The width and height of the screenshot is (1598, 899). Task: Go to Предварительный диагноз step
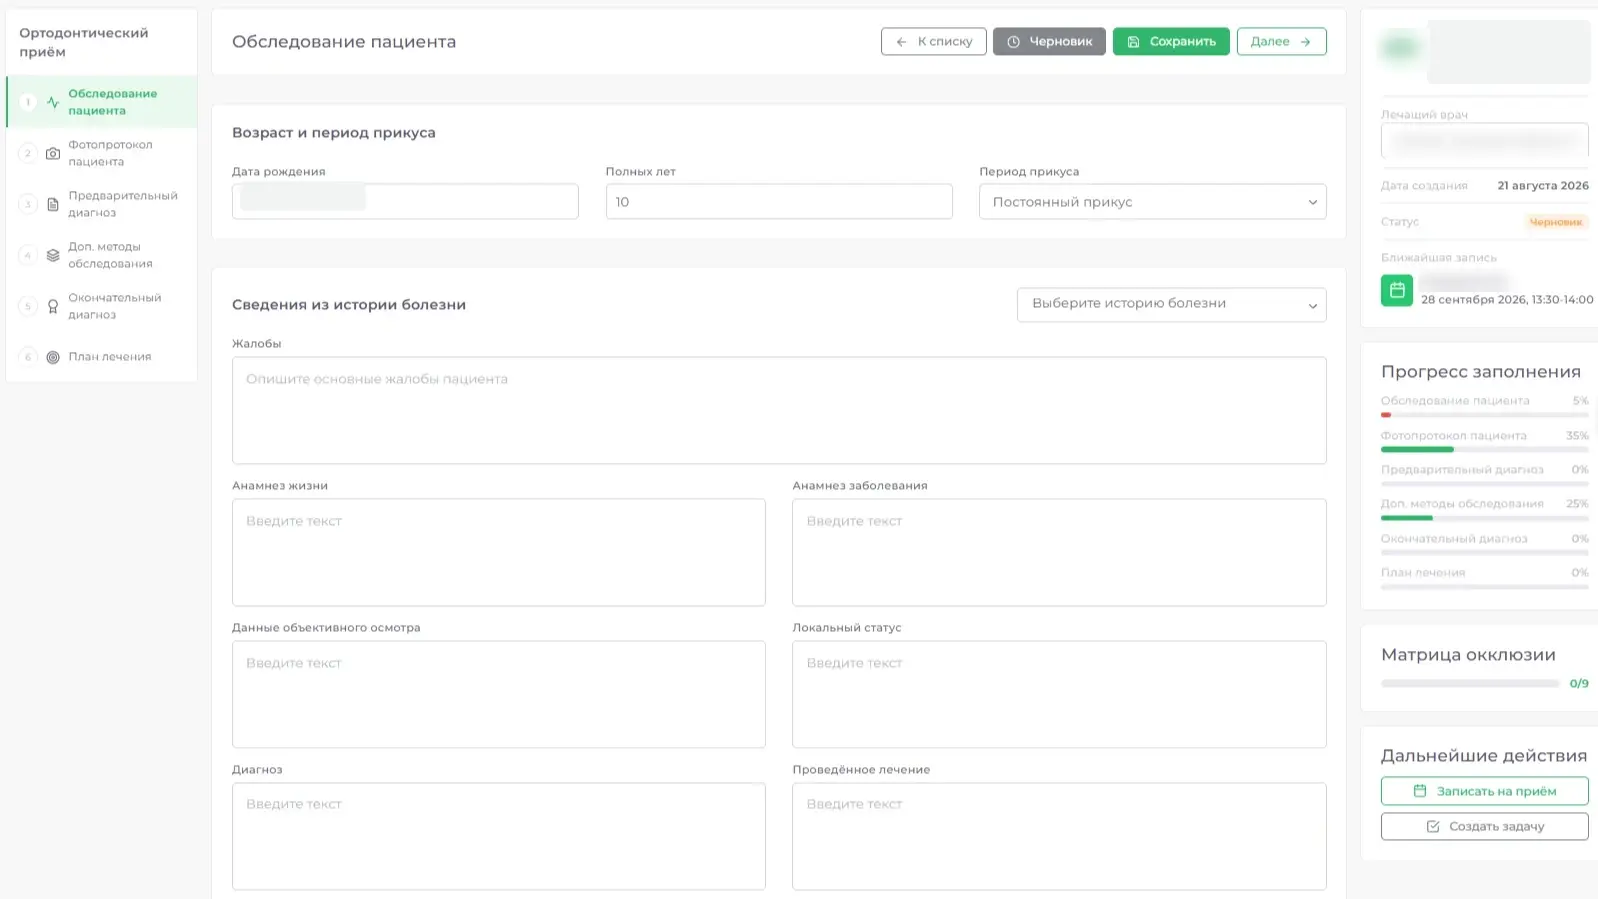click(x=101, y=204)
